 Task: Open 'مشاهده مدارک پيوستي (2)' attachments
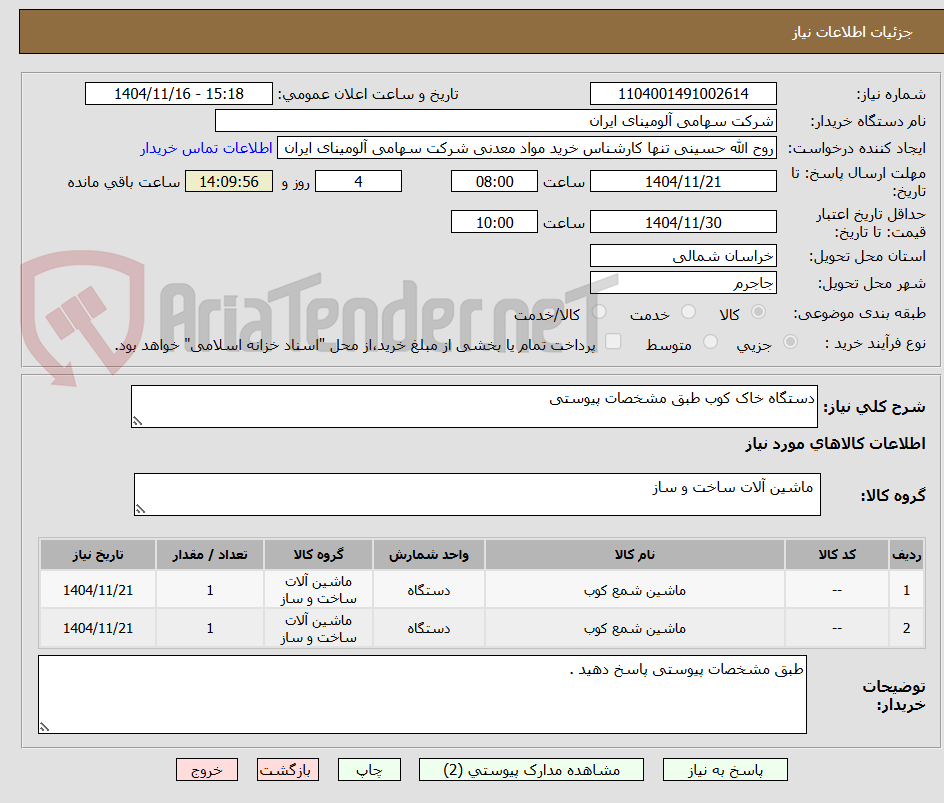531,770
